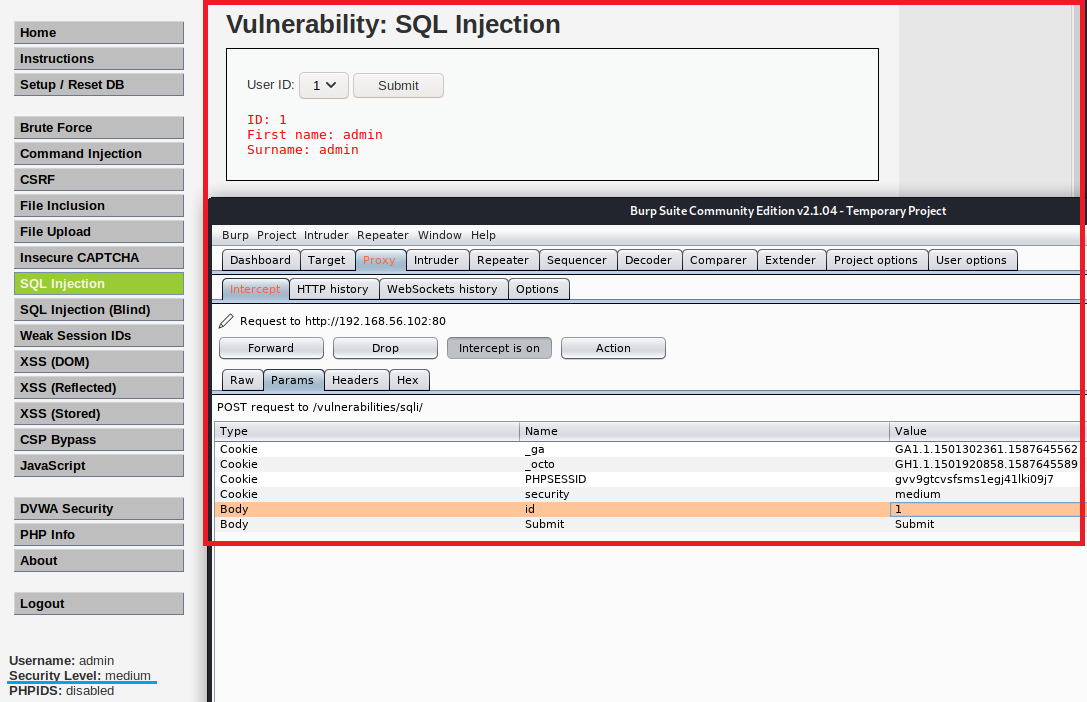
Task: Sort parameters by the Type column header
Action: coord(367,431)
